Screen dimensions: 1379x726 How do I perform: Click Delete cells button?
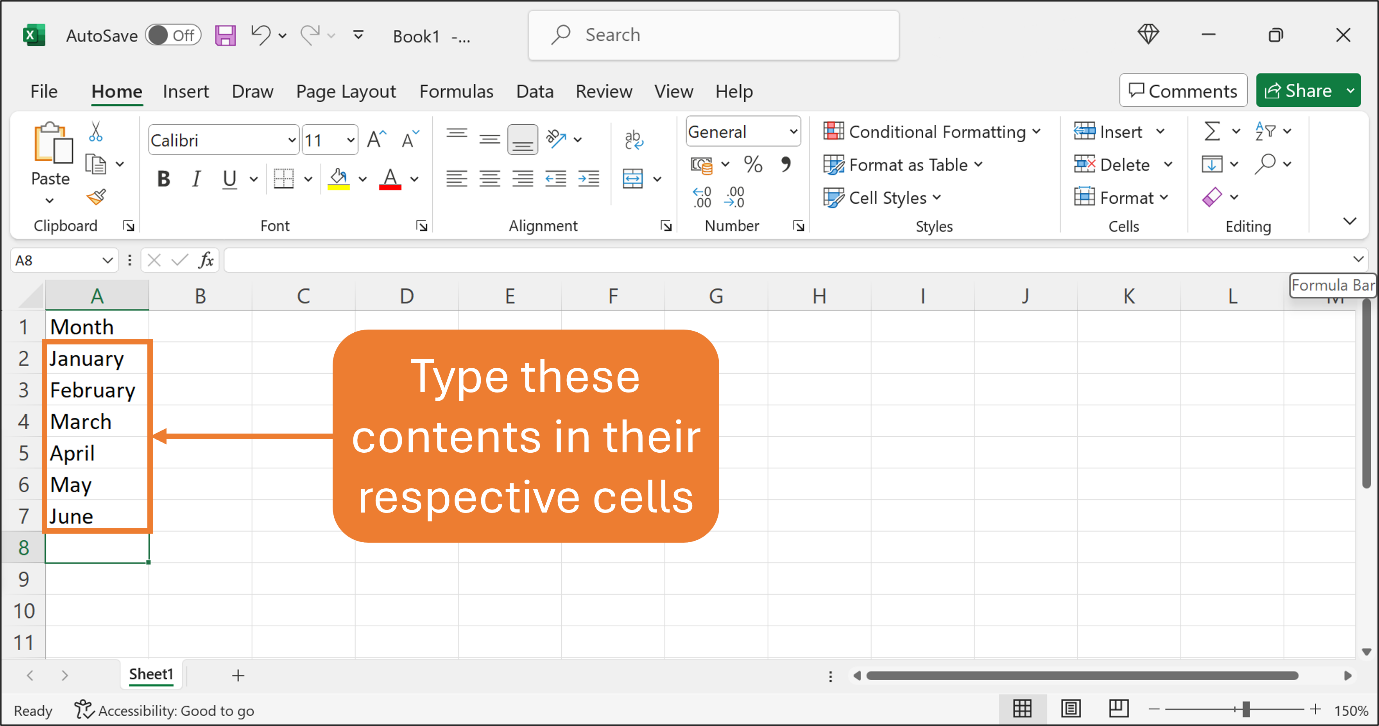point(1112,165)
